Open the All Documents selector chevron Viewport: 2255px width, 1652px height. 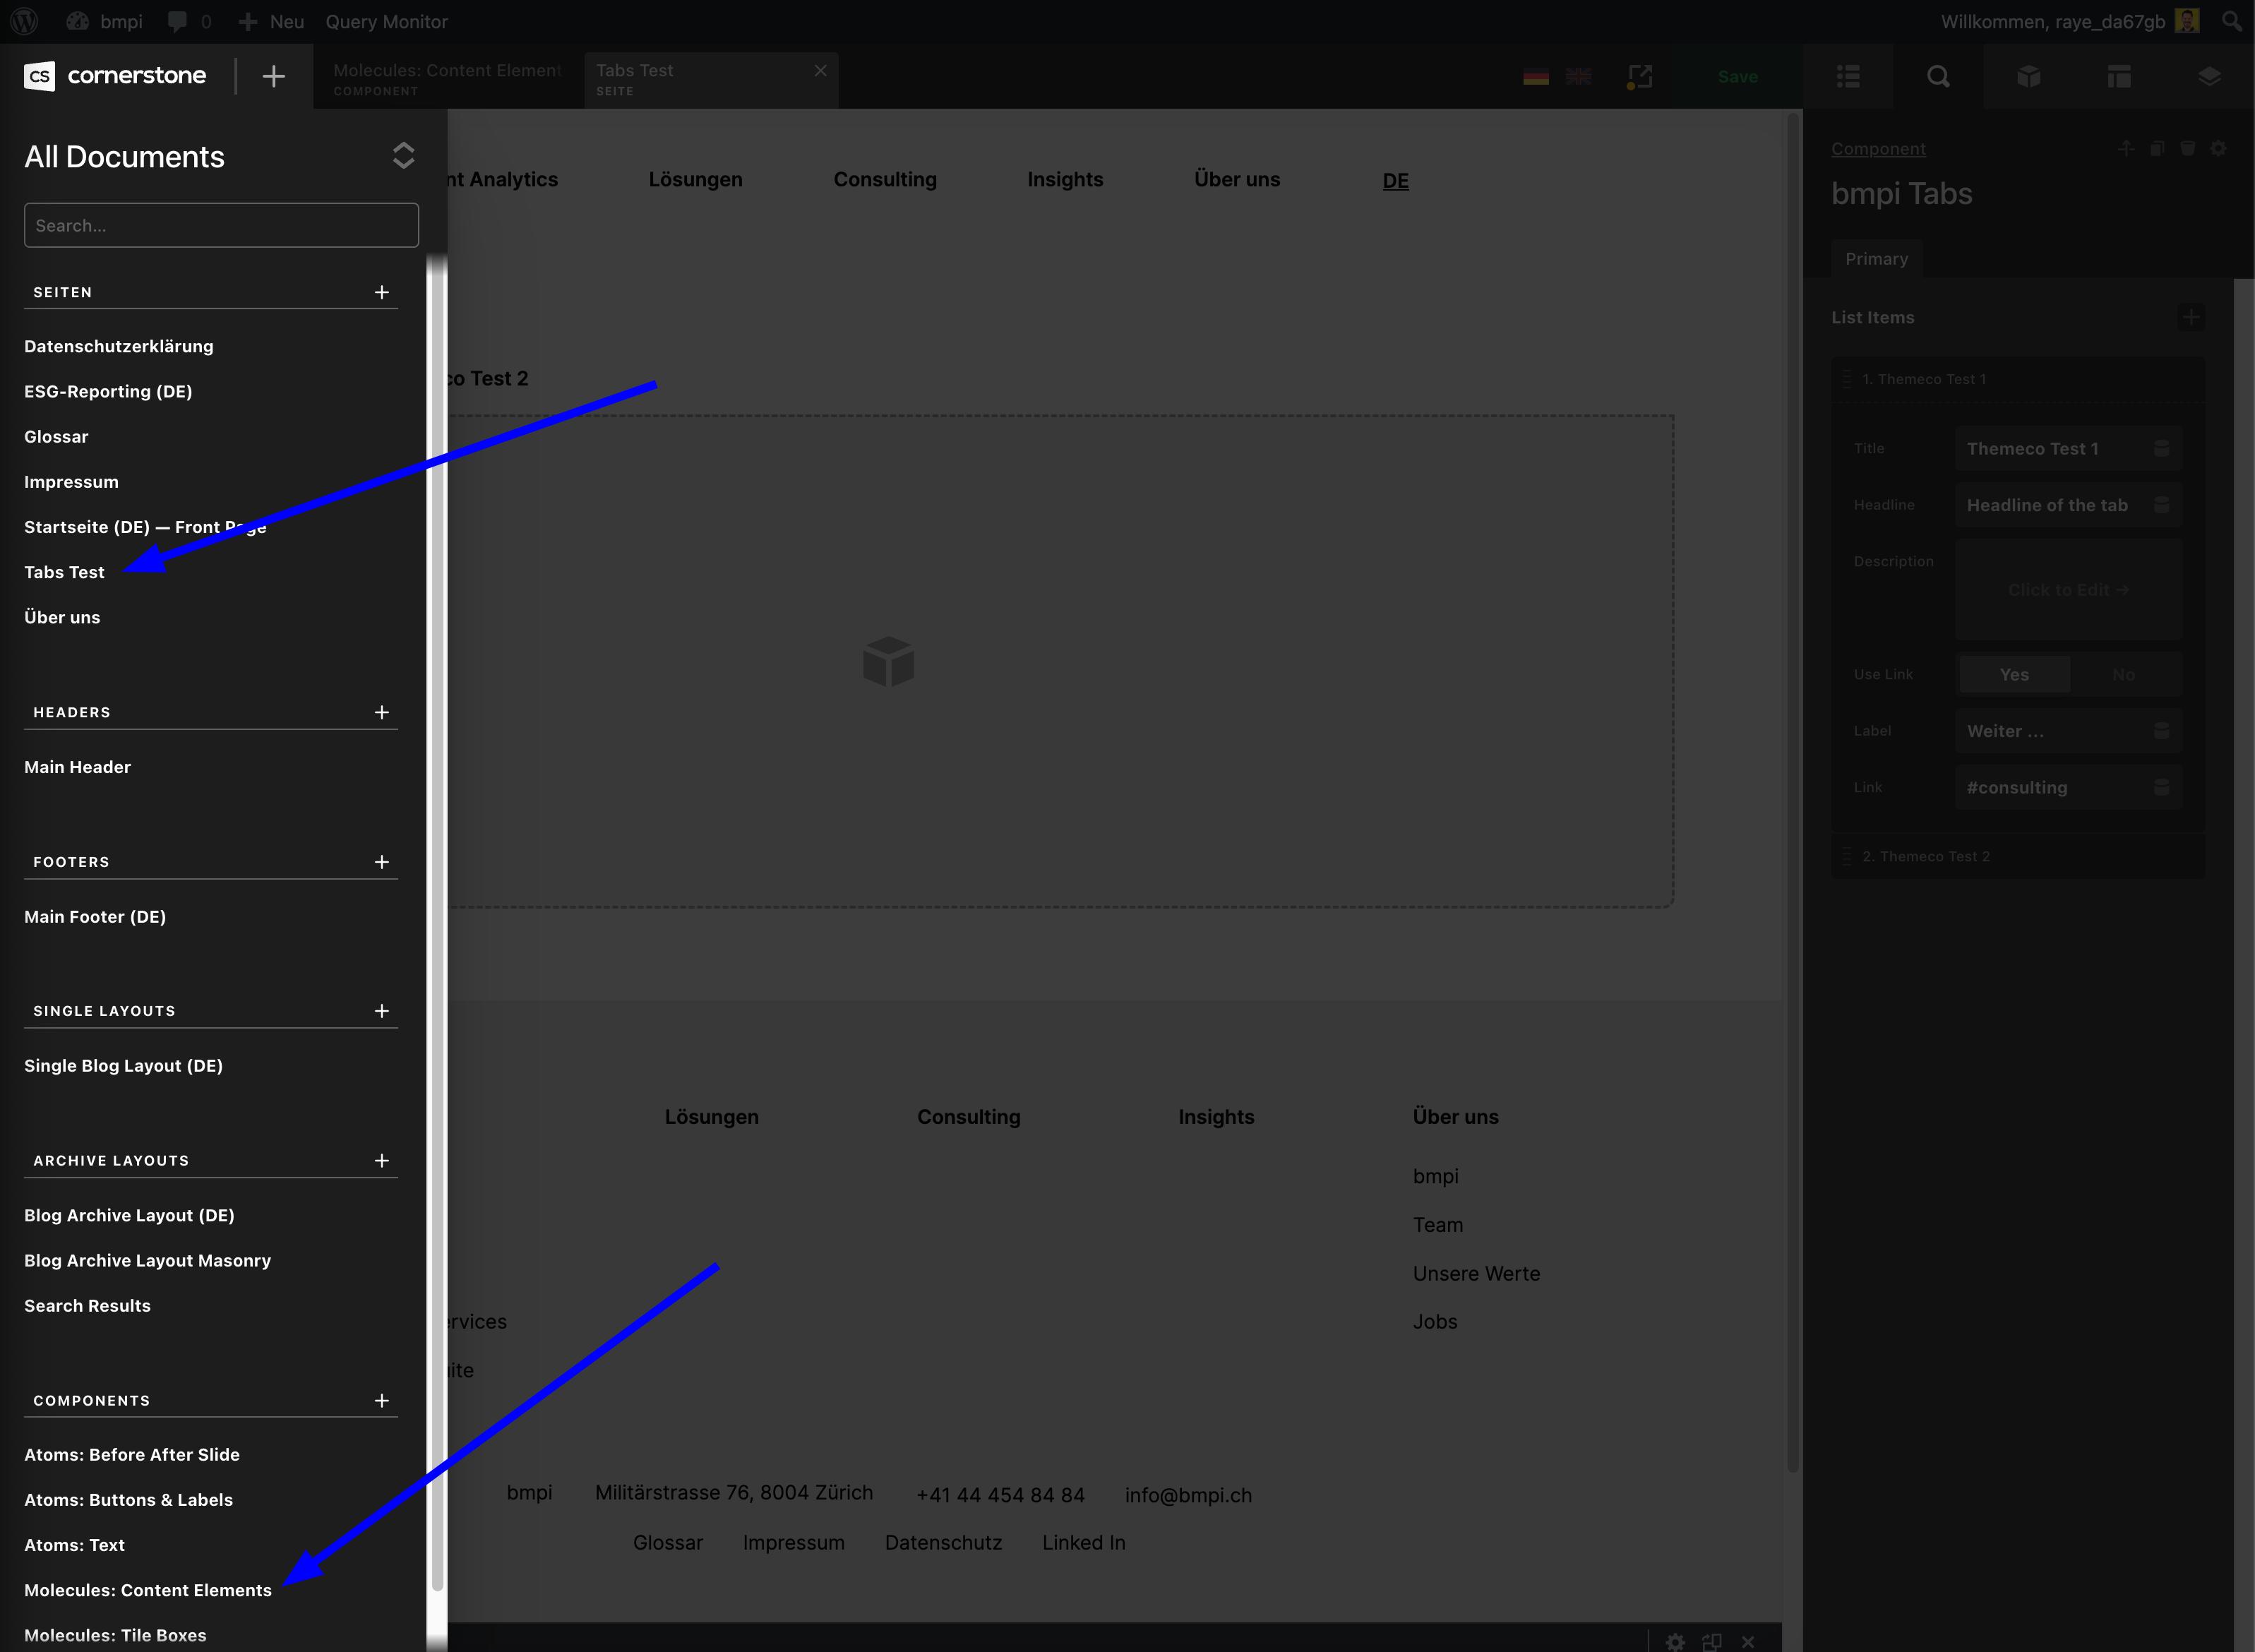403,156
